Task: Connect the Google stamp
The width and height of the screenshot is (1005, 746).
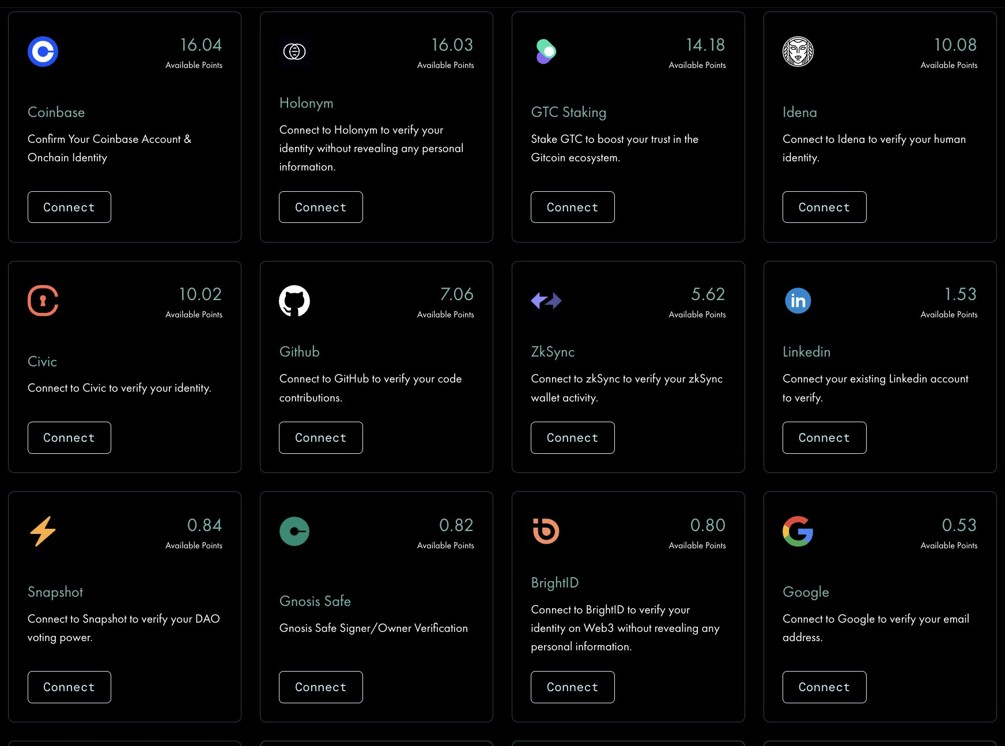Action: tap(824, 687)
